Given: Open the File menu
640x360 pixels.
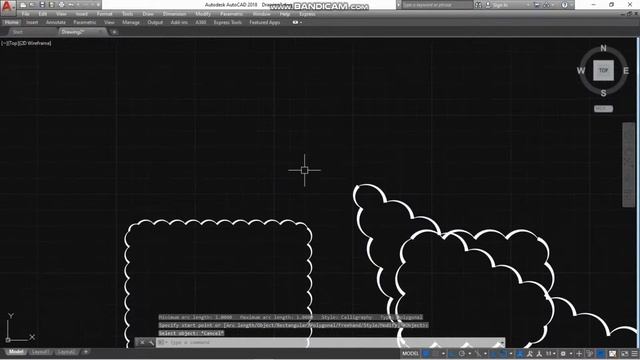Looking at the screenshot, I should coord(26,14).
